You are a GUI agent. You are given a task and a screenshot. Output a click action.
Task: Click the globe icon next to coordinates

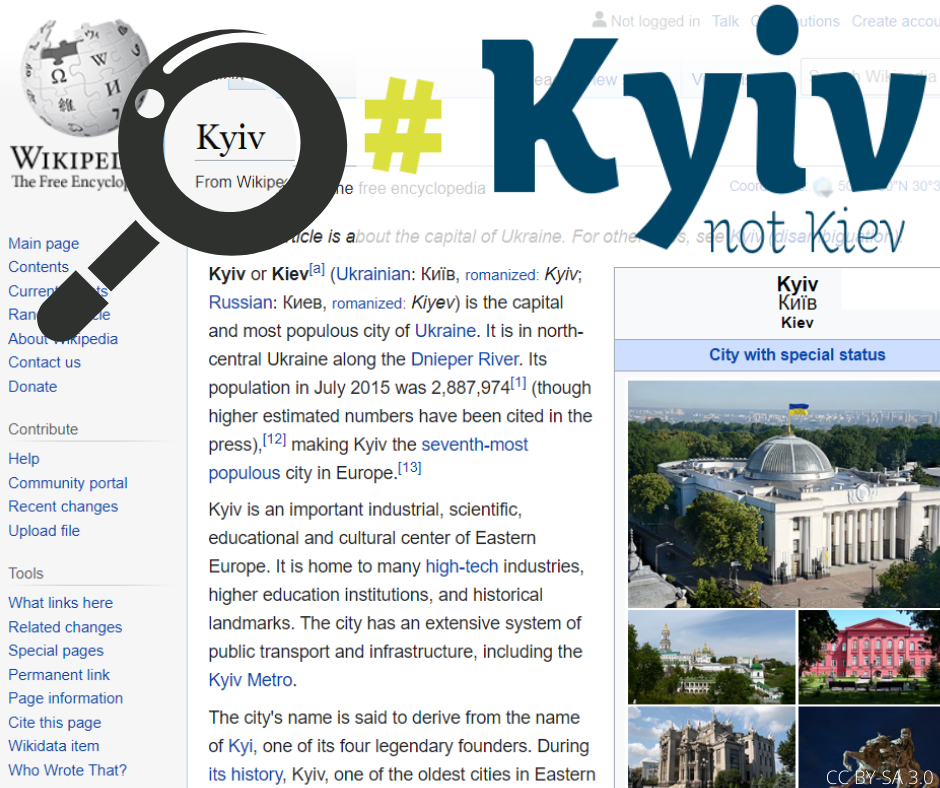point(823,186)
